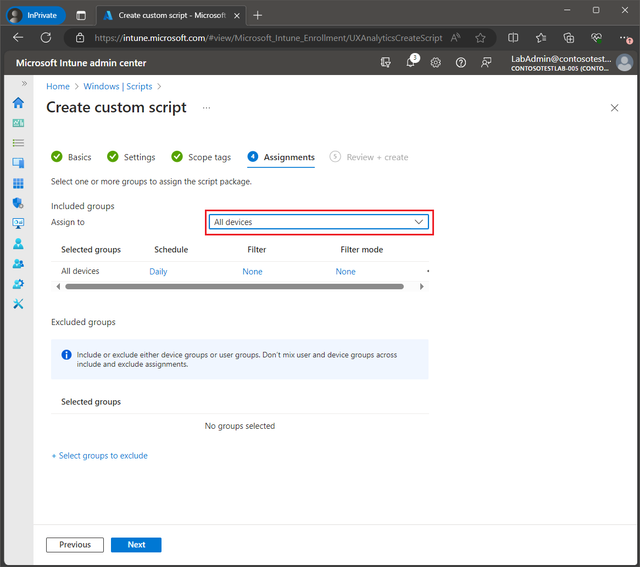The image size is (640, 567).
Task: Open split screen browser icon
Action: coord(513,38)
